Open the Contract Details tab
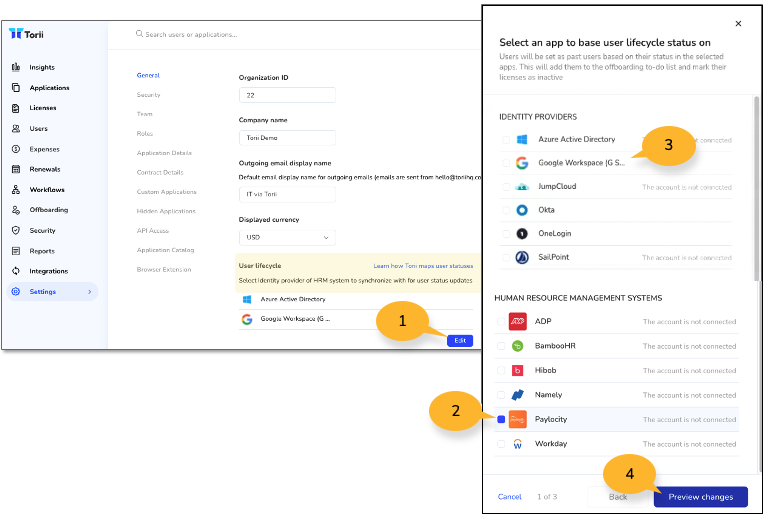 tap(160, 172)
